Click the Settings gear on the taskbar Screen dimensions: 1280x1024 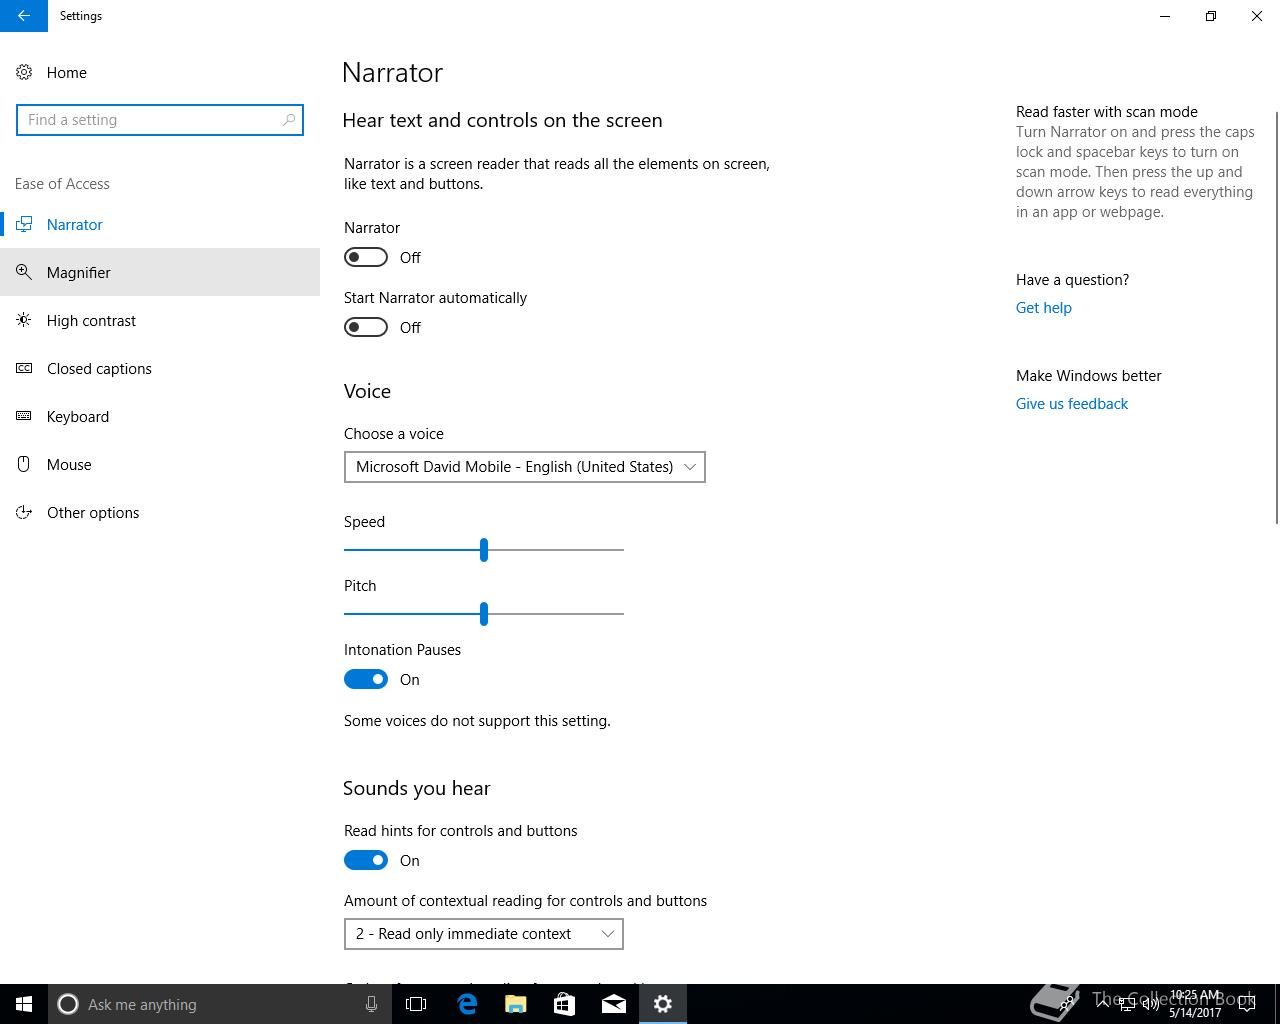663,1004
